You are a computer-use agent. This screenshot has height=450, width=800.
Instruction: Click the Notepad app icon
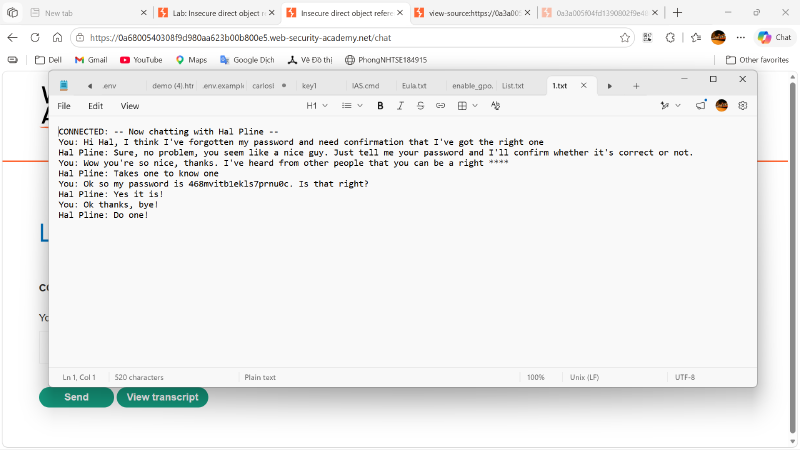point(64,86)
